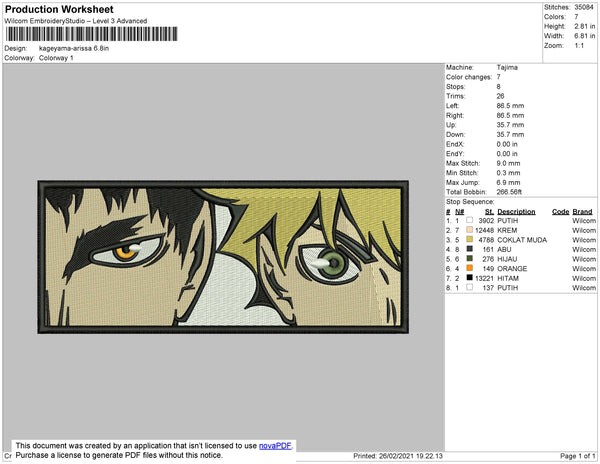The image size is (600, 464).
Task: Click the printed date '26/02/2021 19.22.13'
Action: point(411,456)
